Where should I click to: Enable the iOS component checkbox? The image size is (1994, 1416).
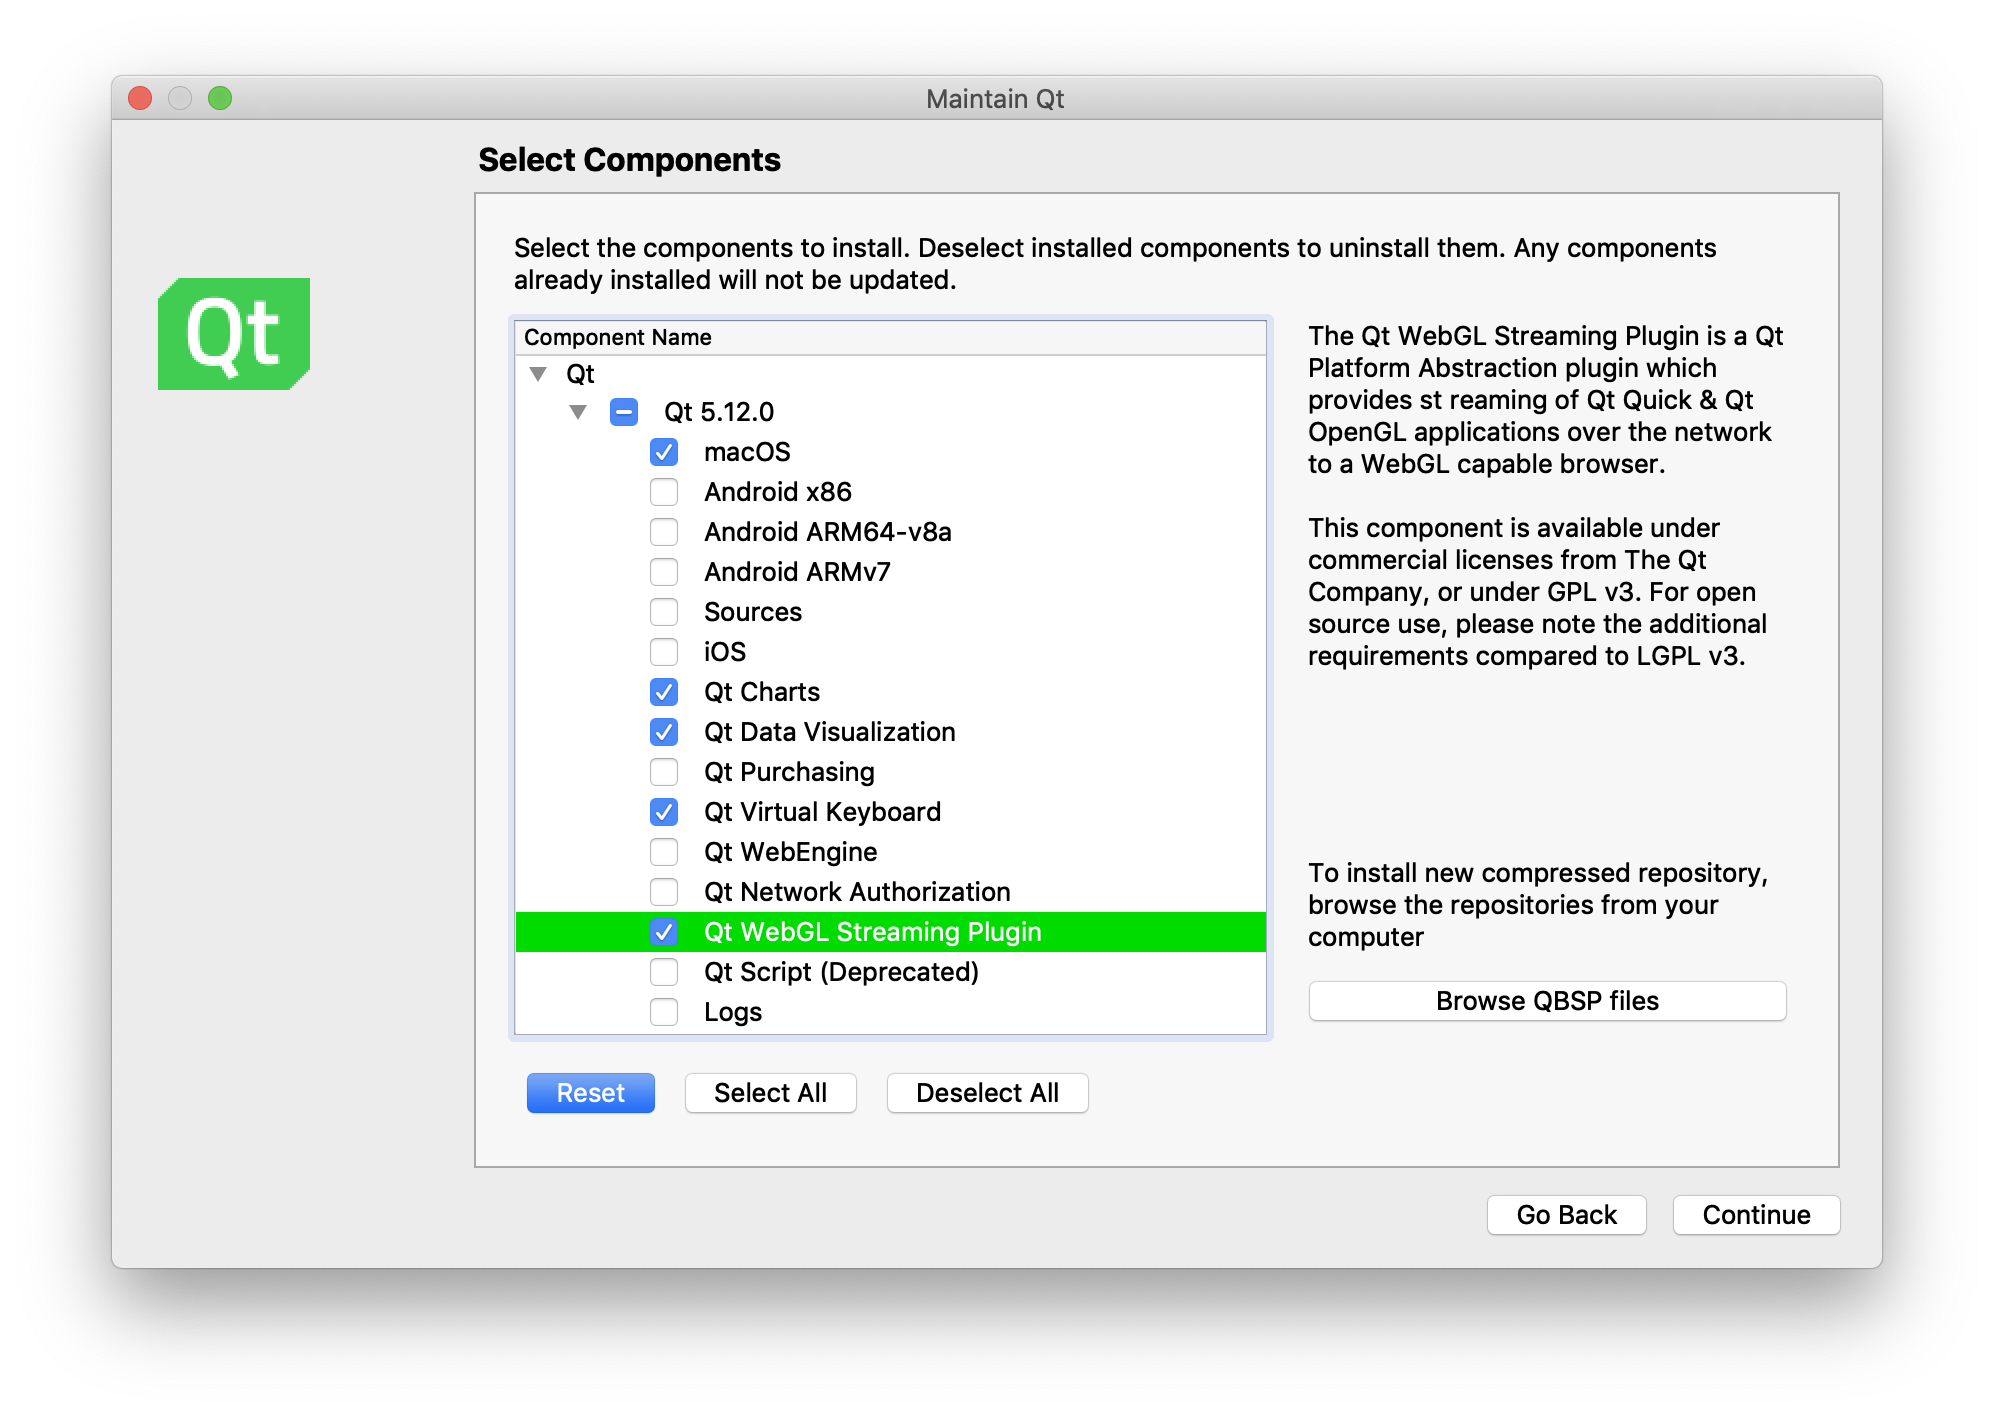[x=662, y=651]
